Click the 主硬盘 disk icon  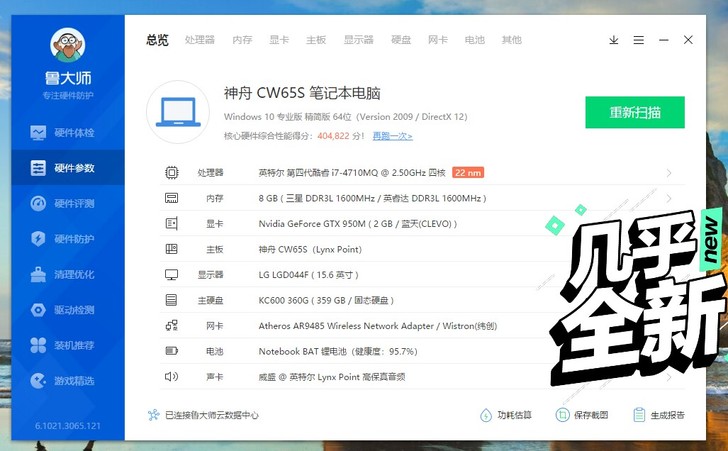pyautogui.click(x=171, y=300)
